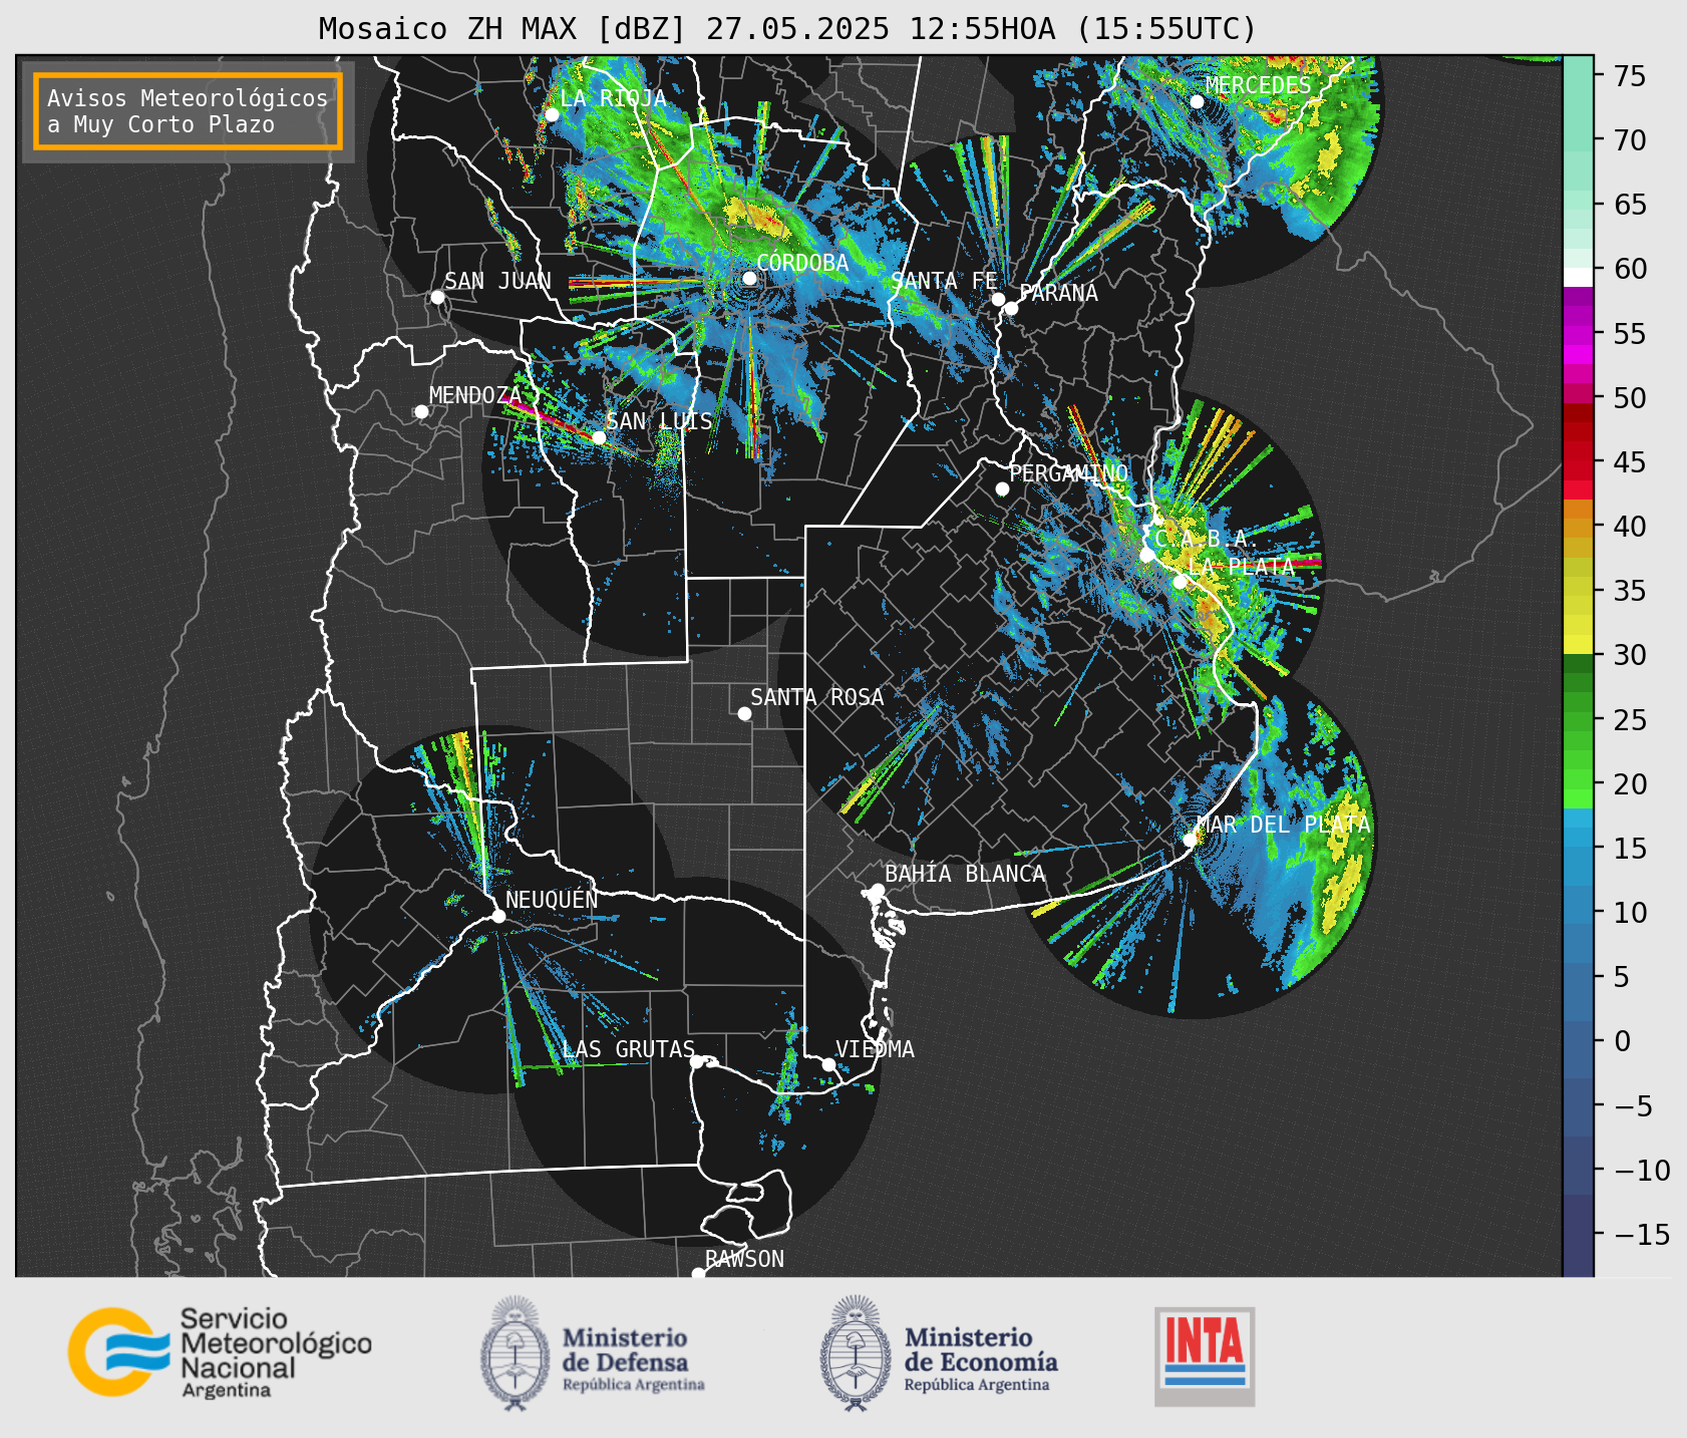
Task: Click the Avisos Meteorológicos a Muy Corto Plazo box
Action: (188, 111)
